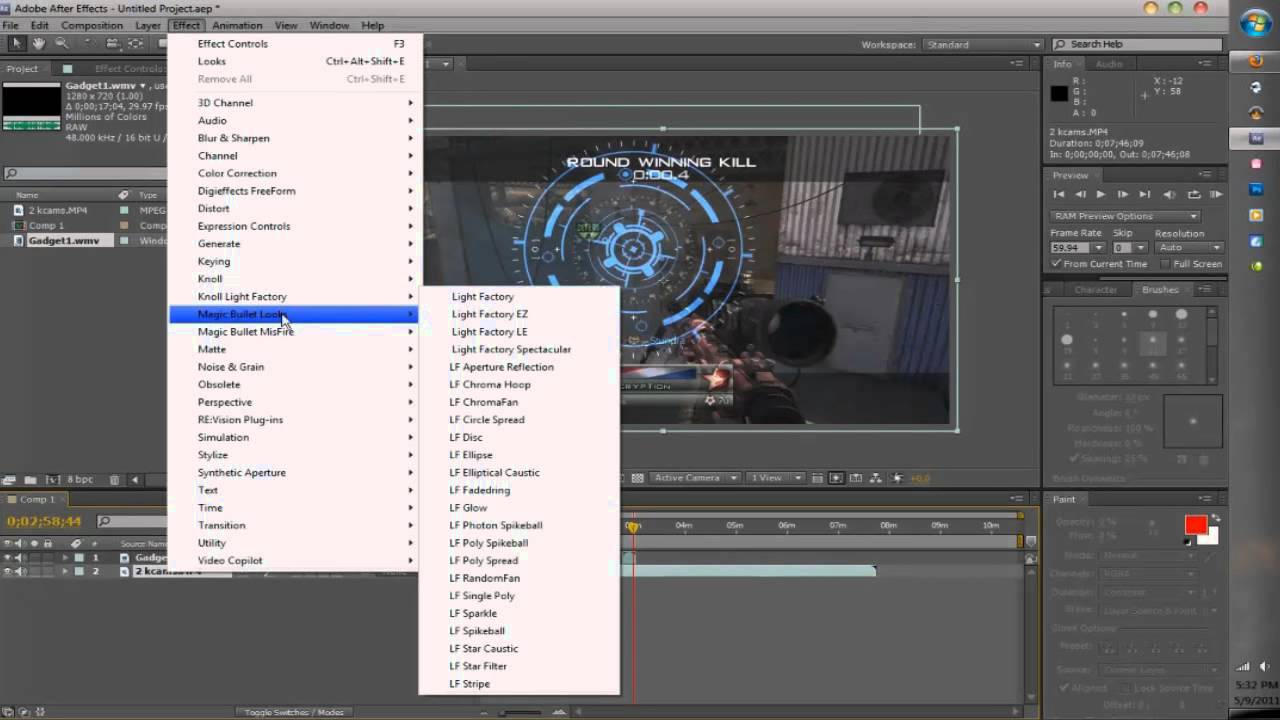Enable Full Screen checkbox

(1165, 264)
